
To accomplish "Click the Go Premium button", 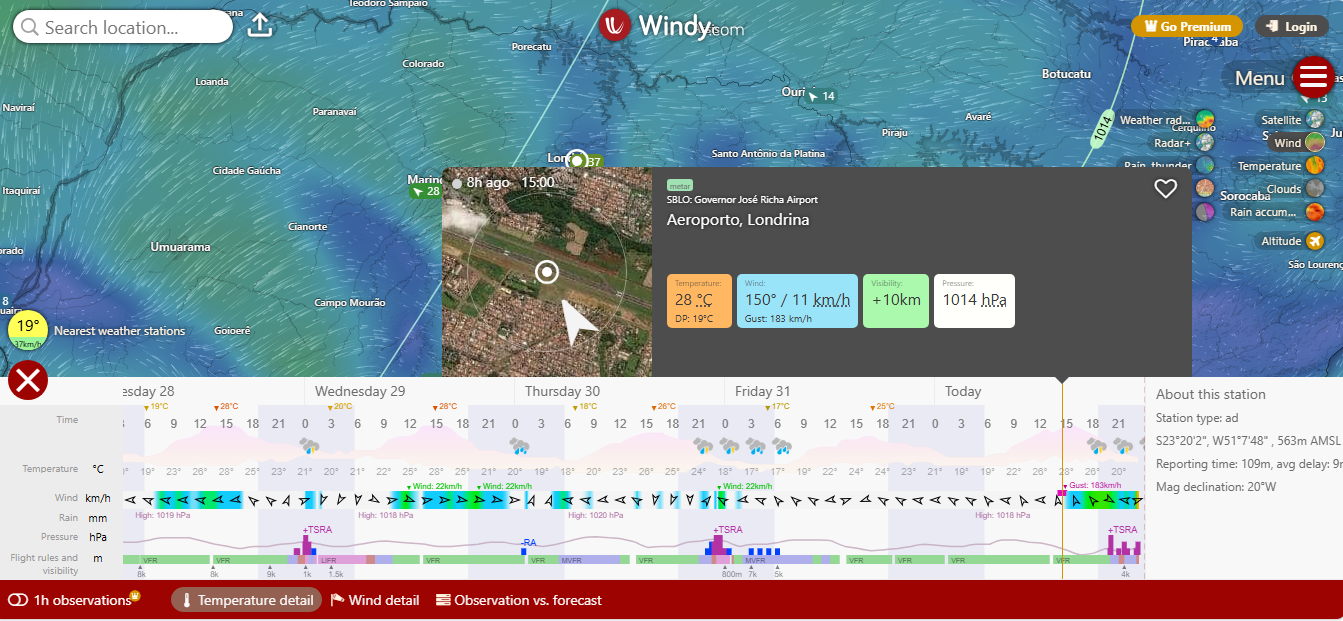I will click(1187, 27).
